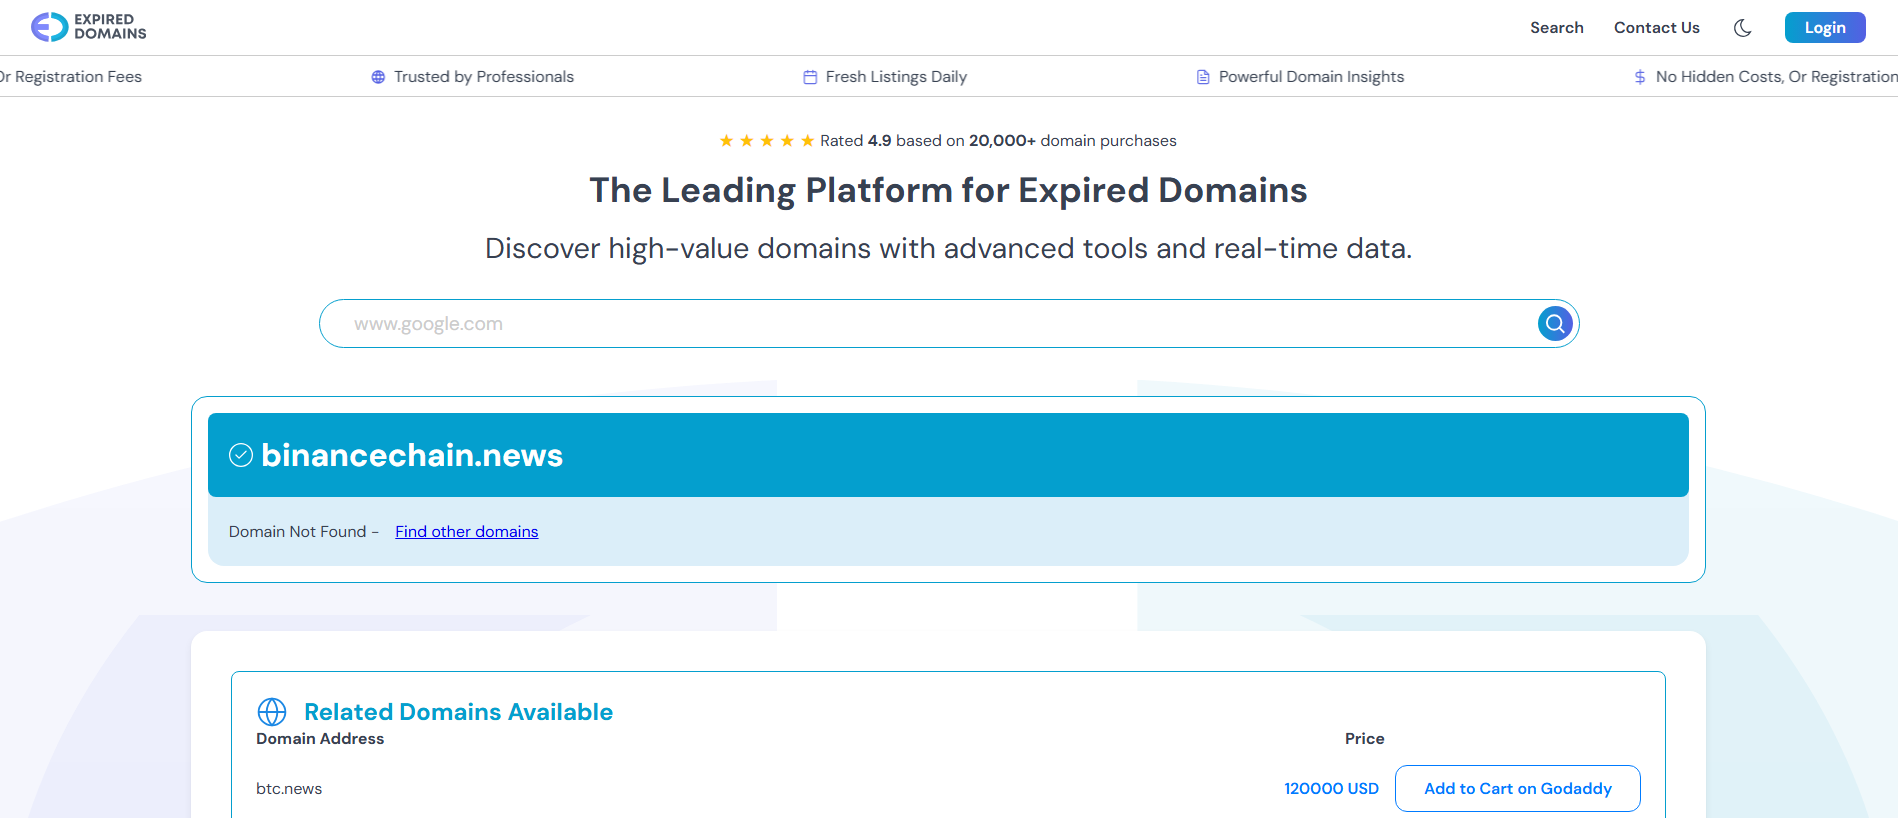Click the dollar icon beside No Hidden Costs

tap(1640, 77)
